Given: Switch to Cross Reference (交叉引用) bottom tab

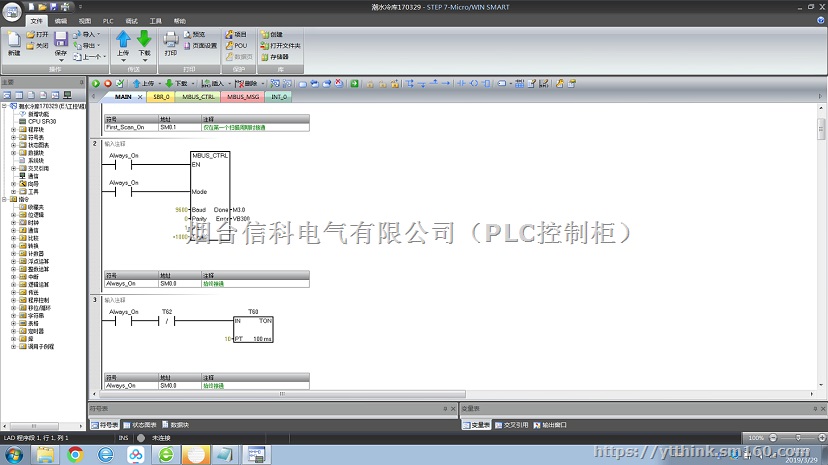Looking at the screenshot, I should (x=512, y=425).
